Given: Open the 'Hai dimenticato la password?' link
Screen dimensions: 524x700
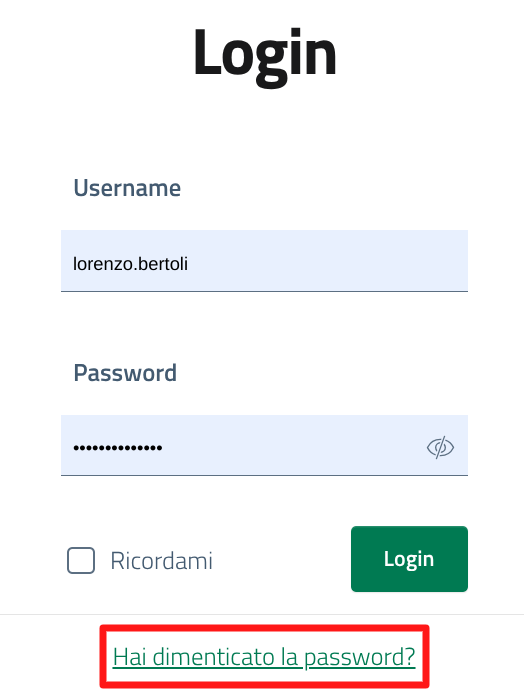Looking at the screenshot, I should [264, 657].
